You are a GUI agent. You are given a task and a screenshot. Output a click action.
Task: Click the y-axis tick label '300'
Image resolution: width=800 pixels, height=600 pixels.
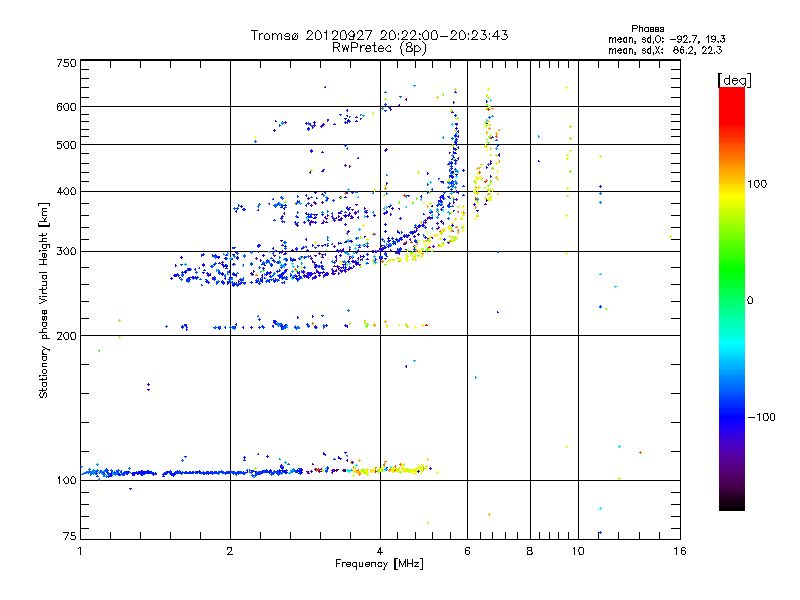tap(66, 252)
